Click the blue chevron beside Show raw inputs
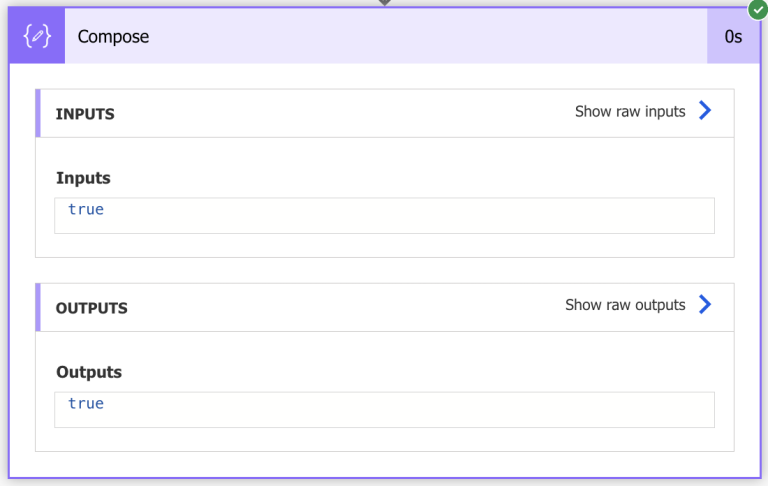Image resolution: width=768 pixels, height=486 pixels. pos(705,111)
